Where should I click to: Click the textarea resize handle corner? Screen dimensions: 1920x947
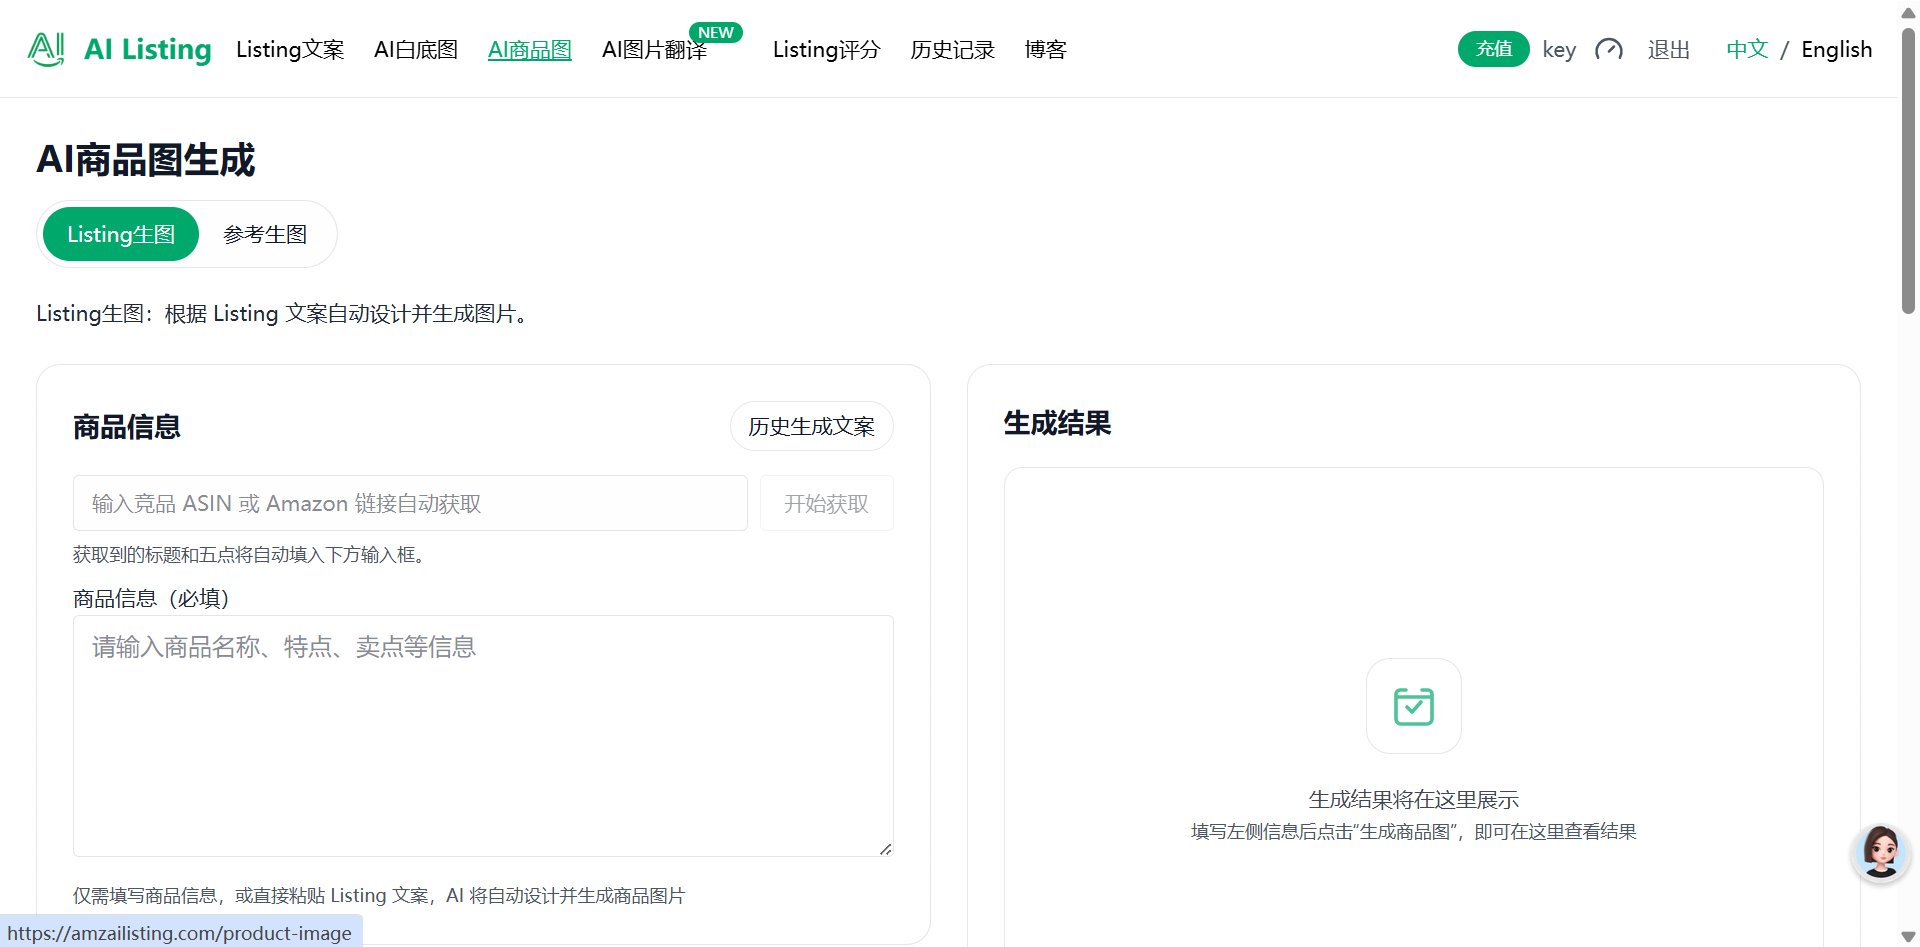click(x=886, y=849)
